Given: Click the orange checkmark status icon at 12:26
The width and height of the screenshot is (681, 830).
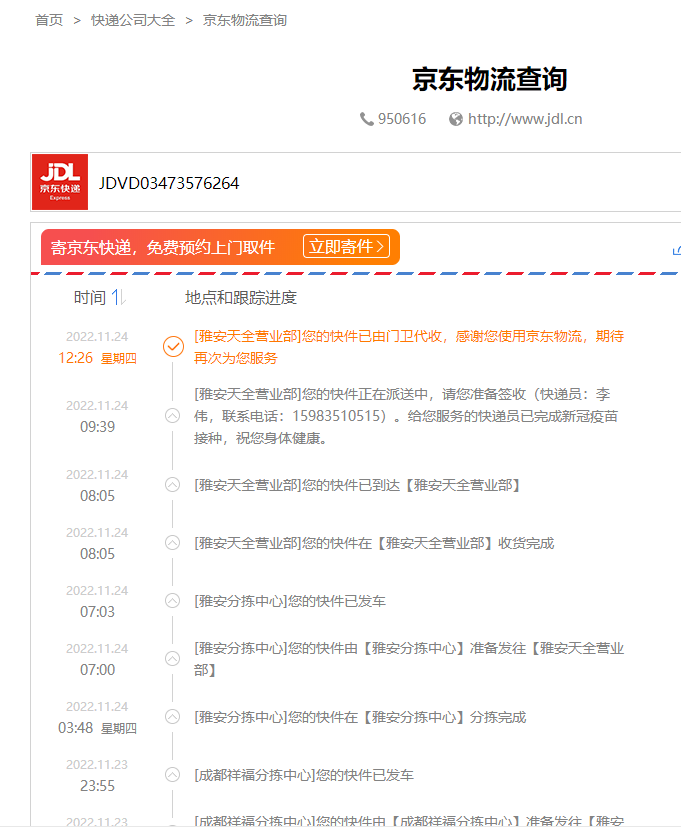Looking at the screenshot, I should 173,347.
